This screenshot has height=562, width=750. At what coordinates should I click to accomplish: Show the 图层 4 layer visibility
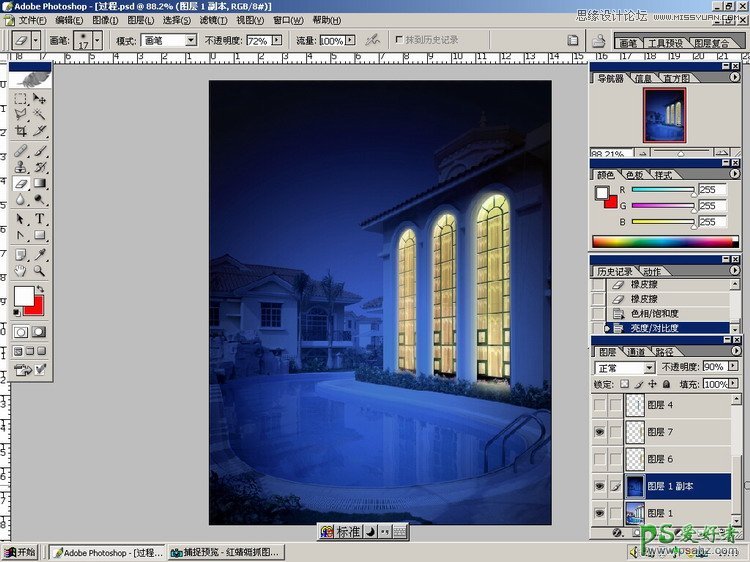pyautogui.click(x=599, y=405)
